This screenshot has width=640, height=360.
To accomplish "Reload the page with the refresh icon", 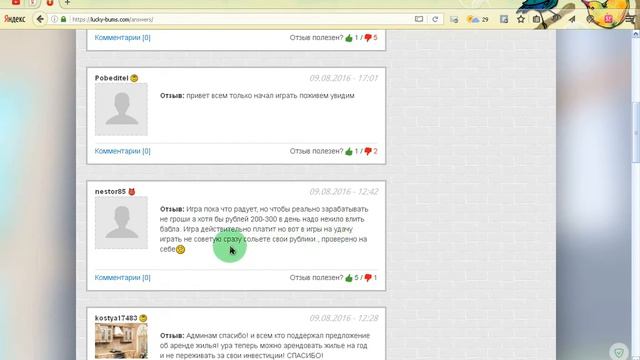I will [x=435, y=19].
